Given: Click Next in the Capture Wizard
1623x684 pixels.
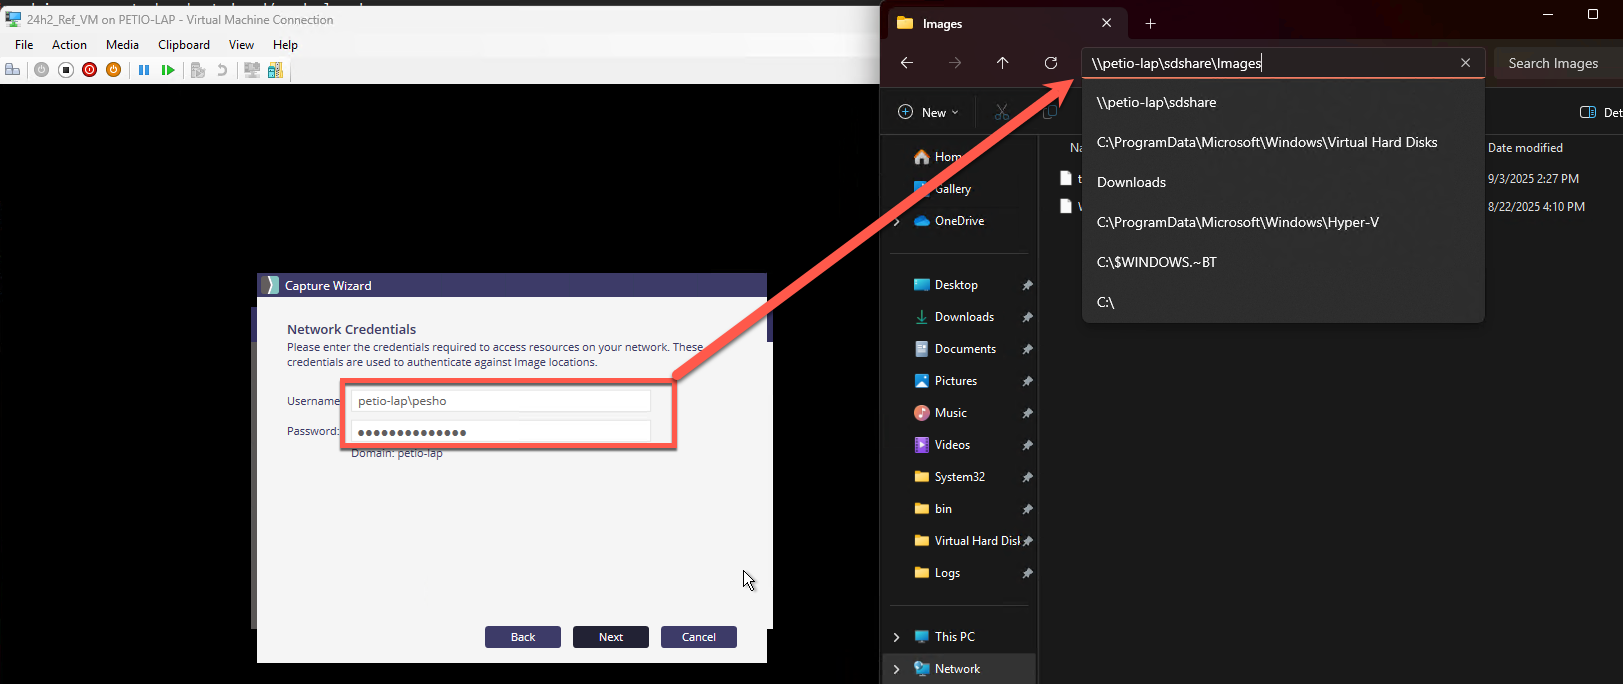Looking at the screenshot, I should click(611, 637).
